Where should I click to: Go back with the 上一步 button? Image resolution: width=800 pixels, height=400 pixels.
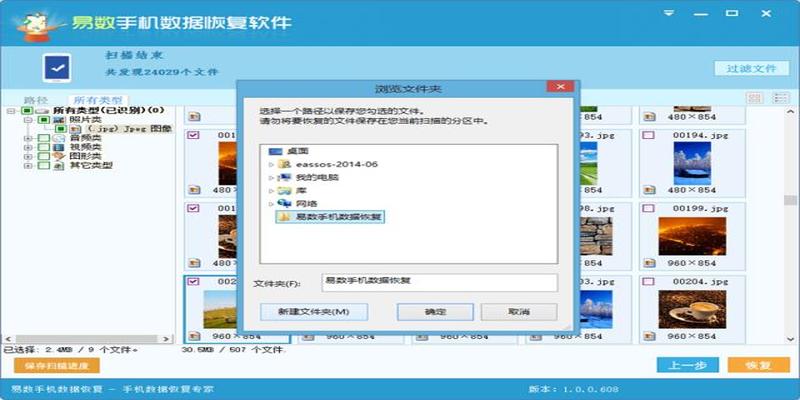(x=687, y=365)
